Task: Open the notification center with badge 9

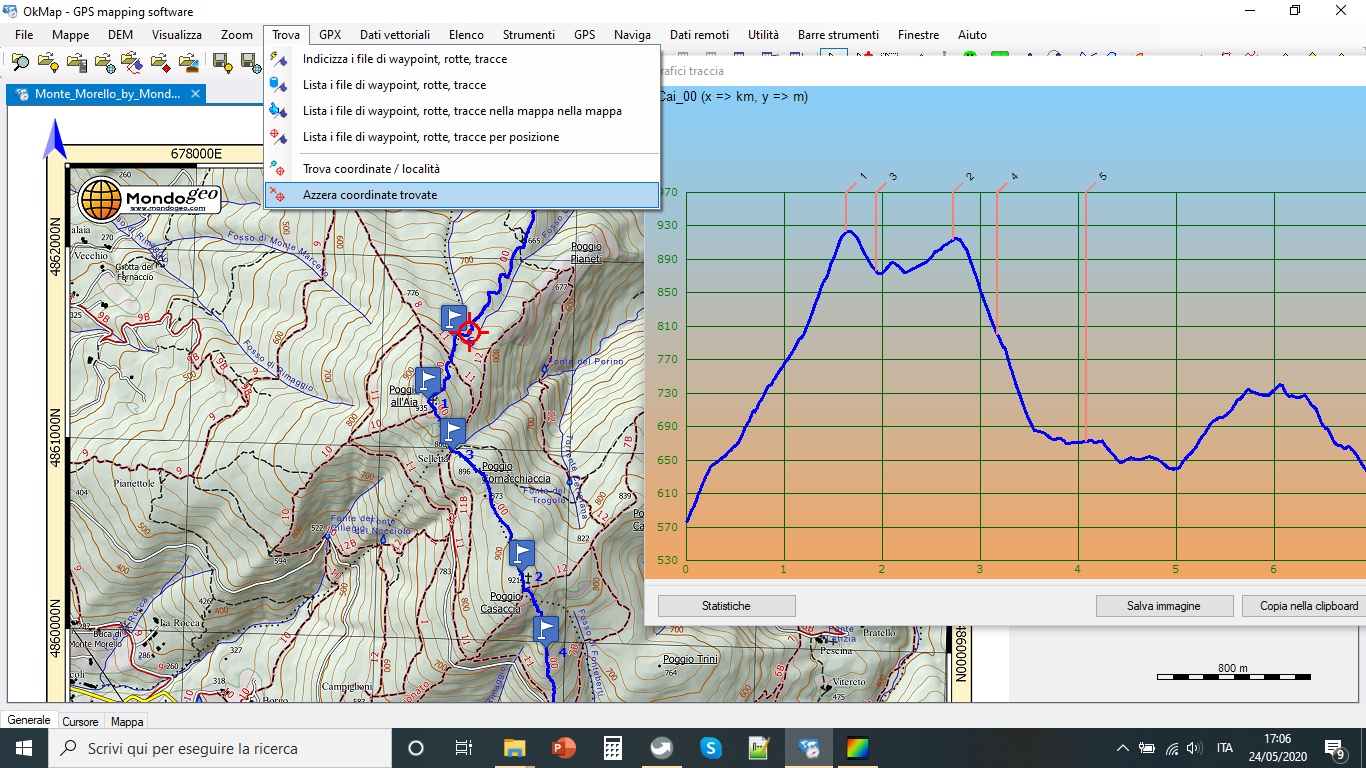Action: (1335, 748)
